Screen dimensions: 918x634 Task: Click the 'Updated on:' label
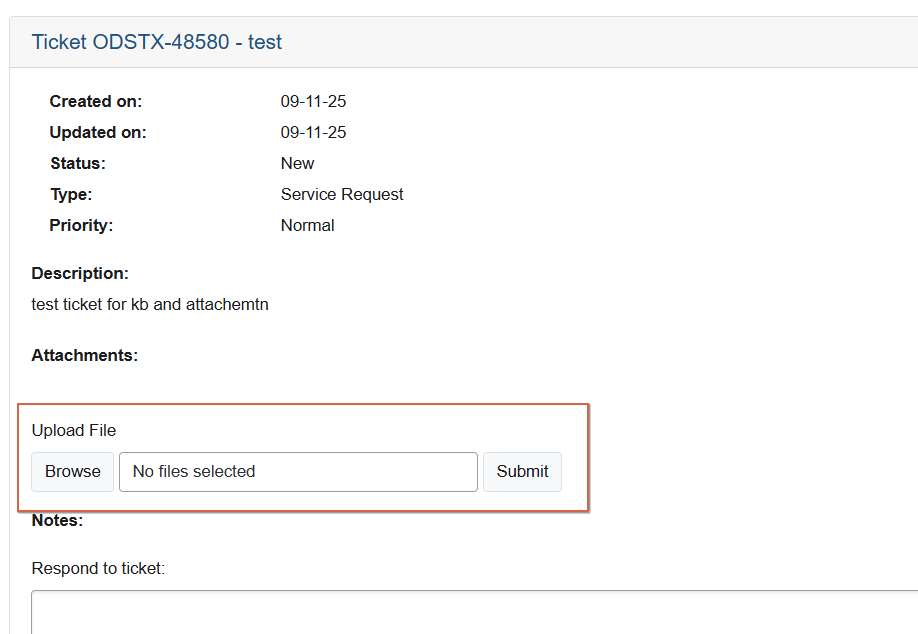[x=98, y=132]
